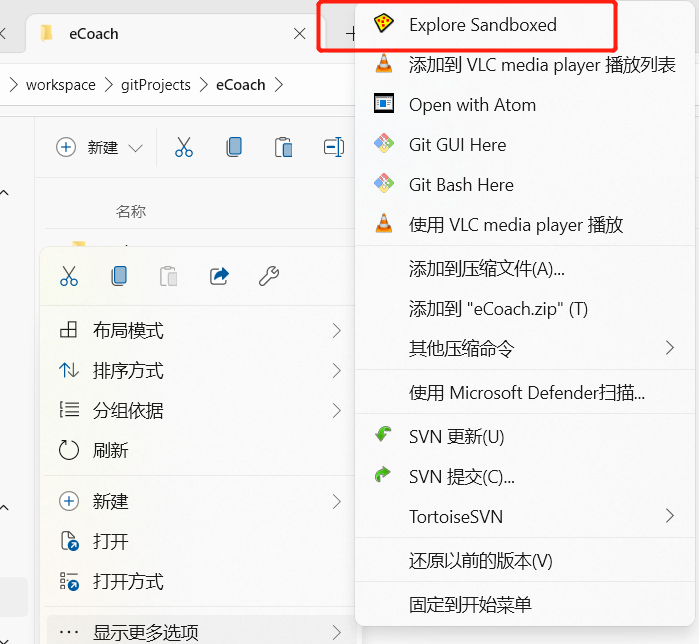Expand the 分组依据 submenu chevron

pos(337,410)
